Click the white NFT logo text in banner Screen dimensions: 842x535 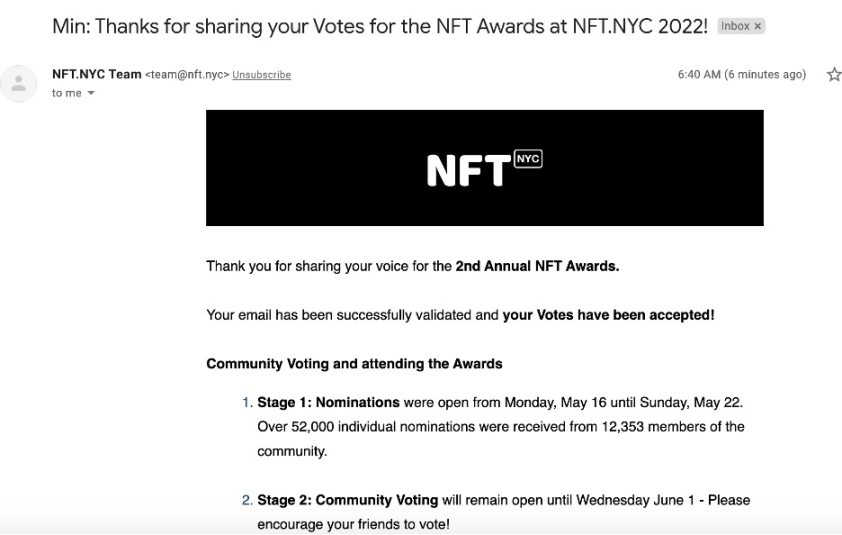(468, 170)
